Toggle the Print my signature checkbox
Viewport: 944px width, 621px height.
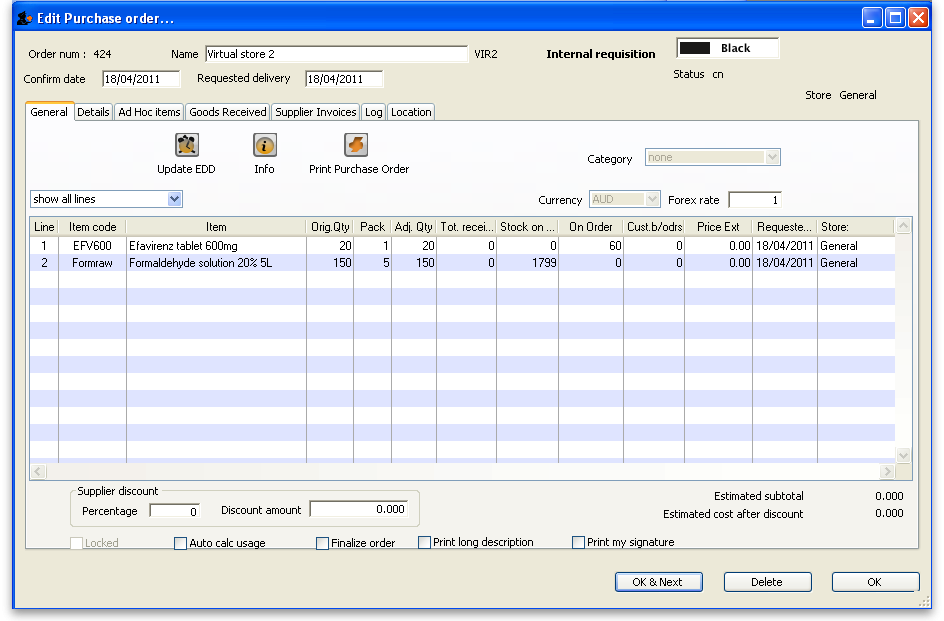pos(579,543)
